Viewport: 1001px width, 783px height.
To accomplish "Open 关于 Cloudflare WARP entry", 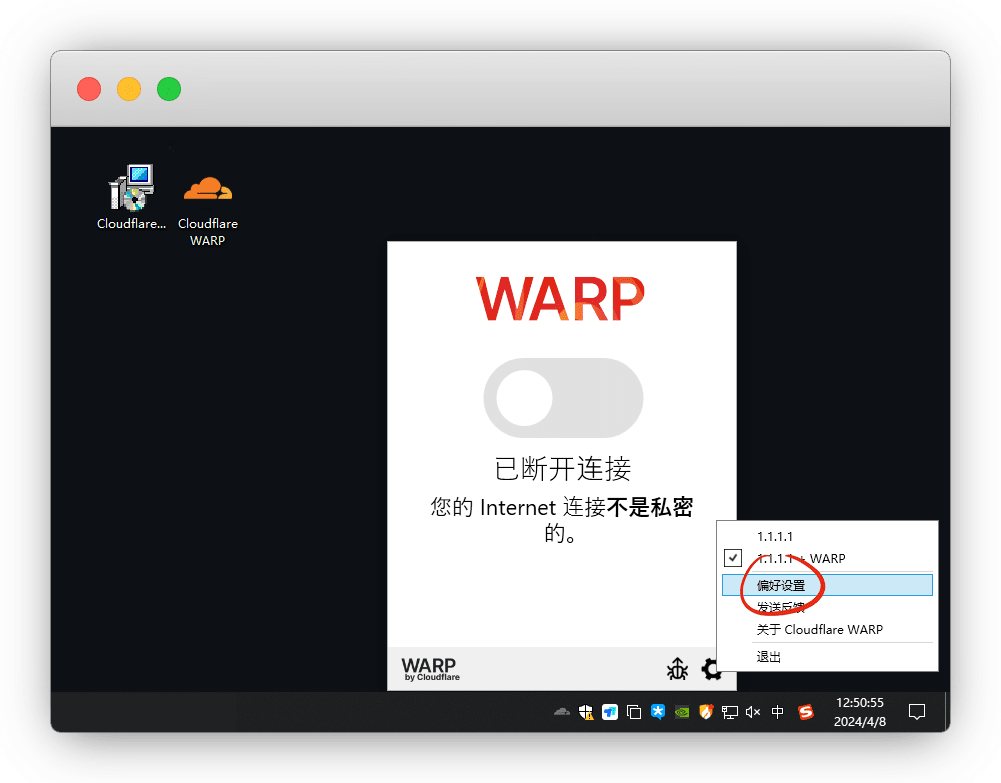I will point(819,630).
